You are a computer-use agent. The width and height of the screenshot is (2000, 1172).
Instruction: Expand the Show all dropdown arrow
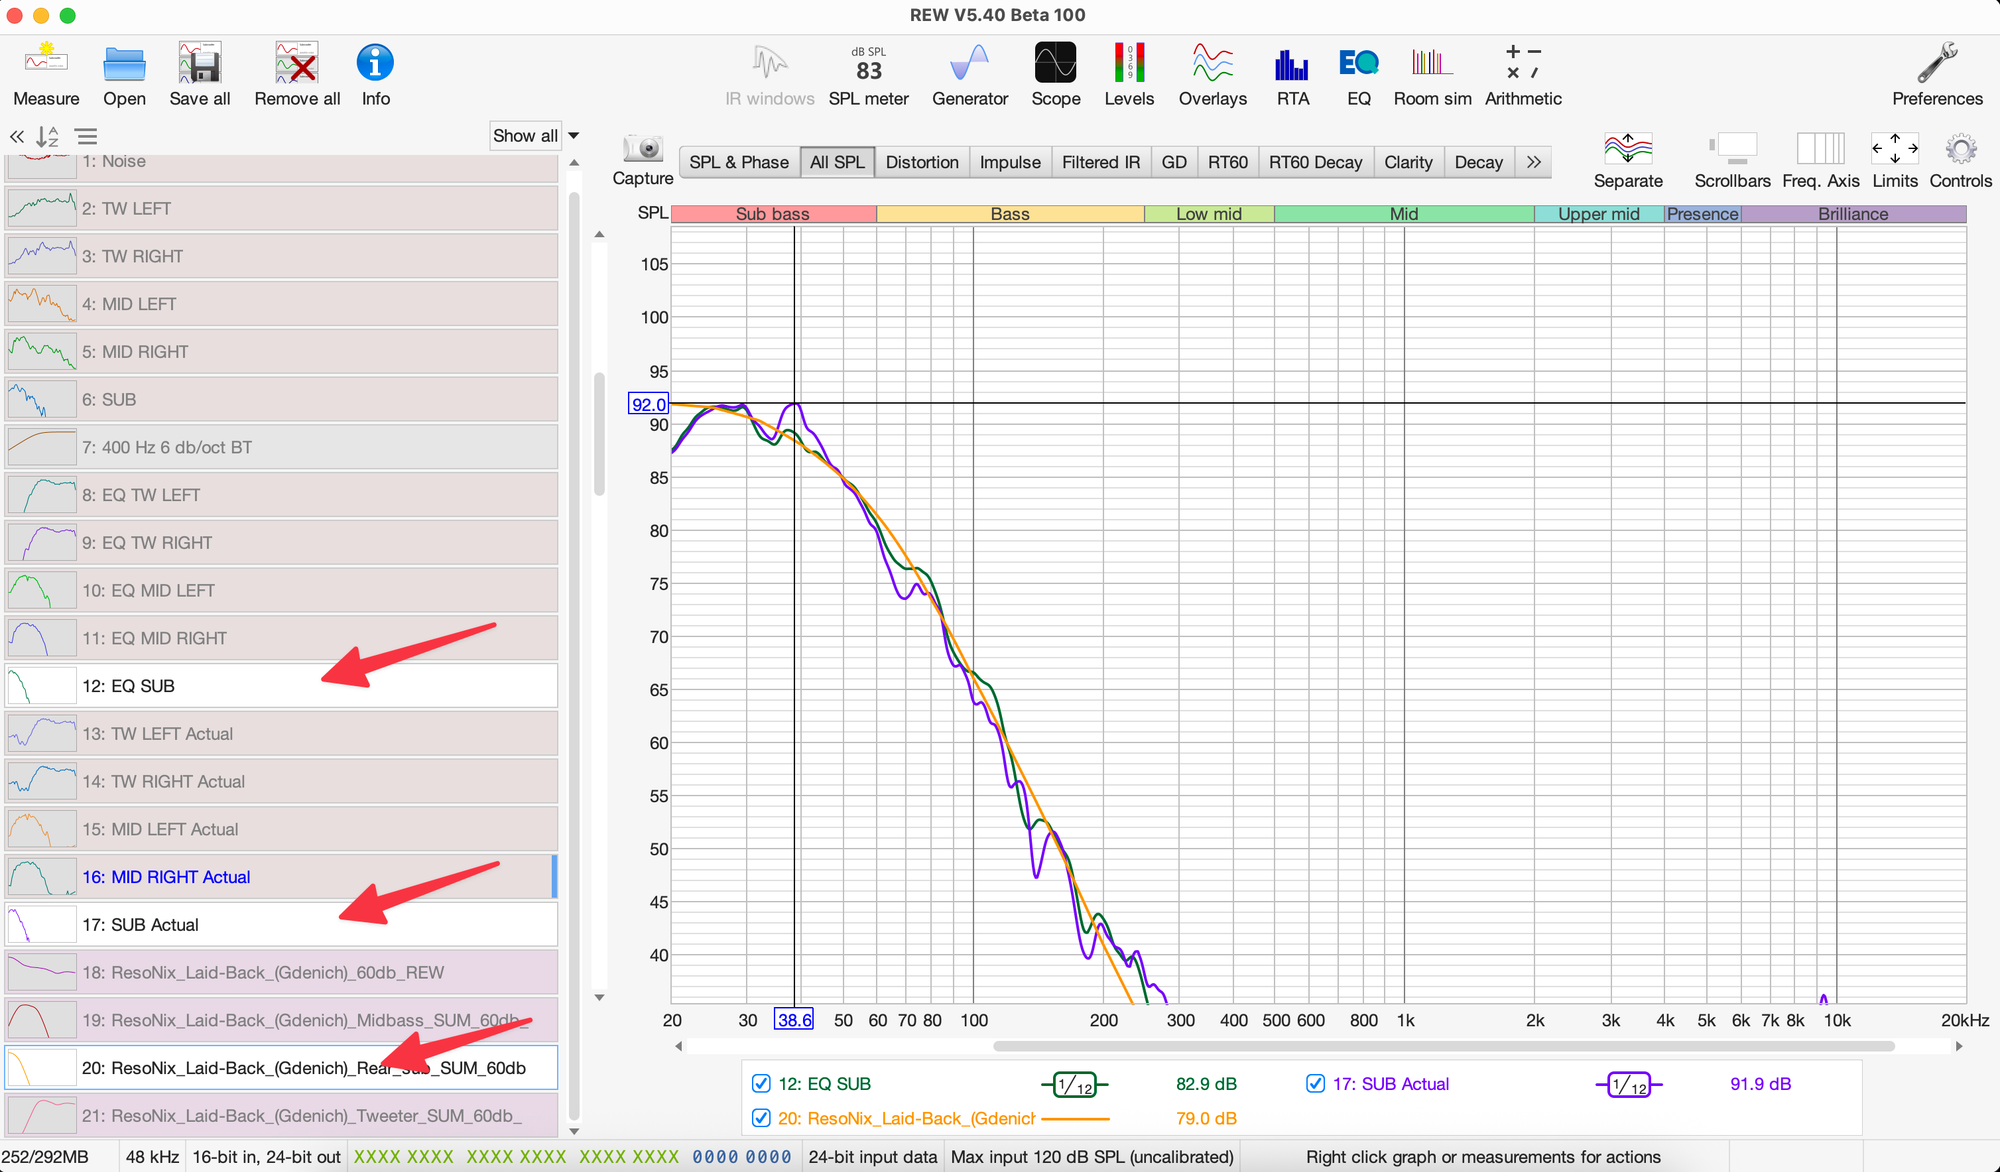pos(574,136)
